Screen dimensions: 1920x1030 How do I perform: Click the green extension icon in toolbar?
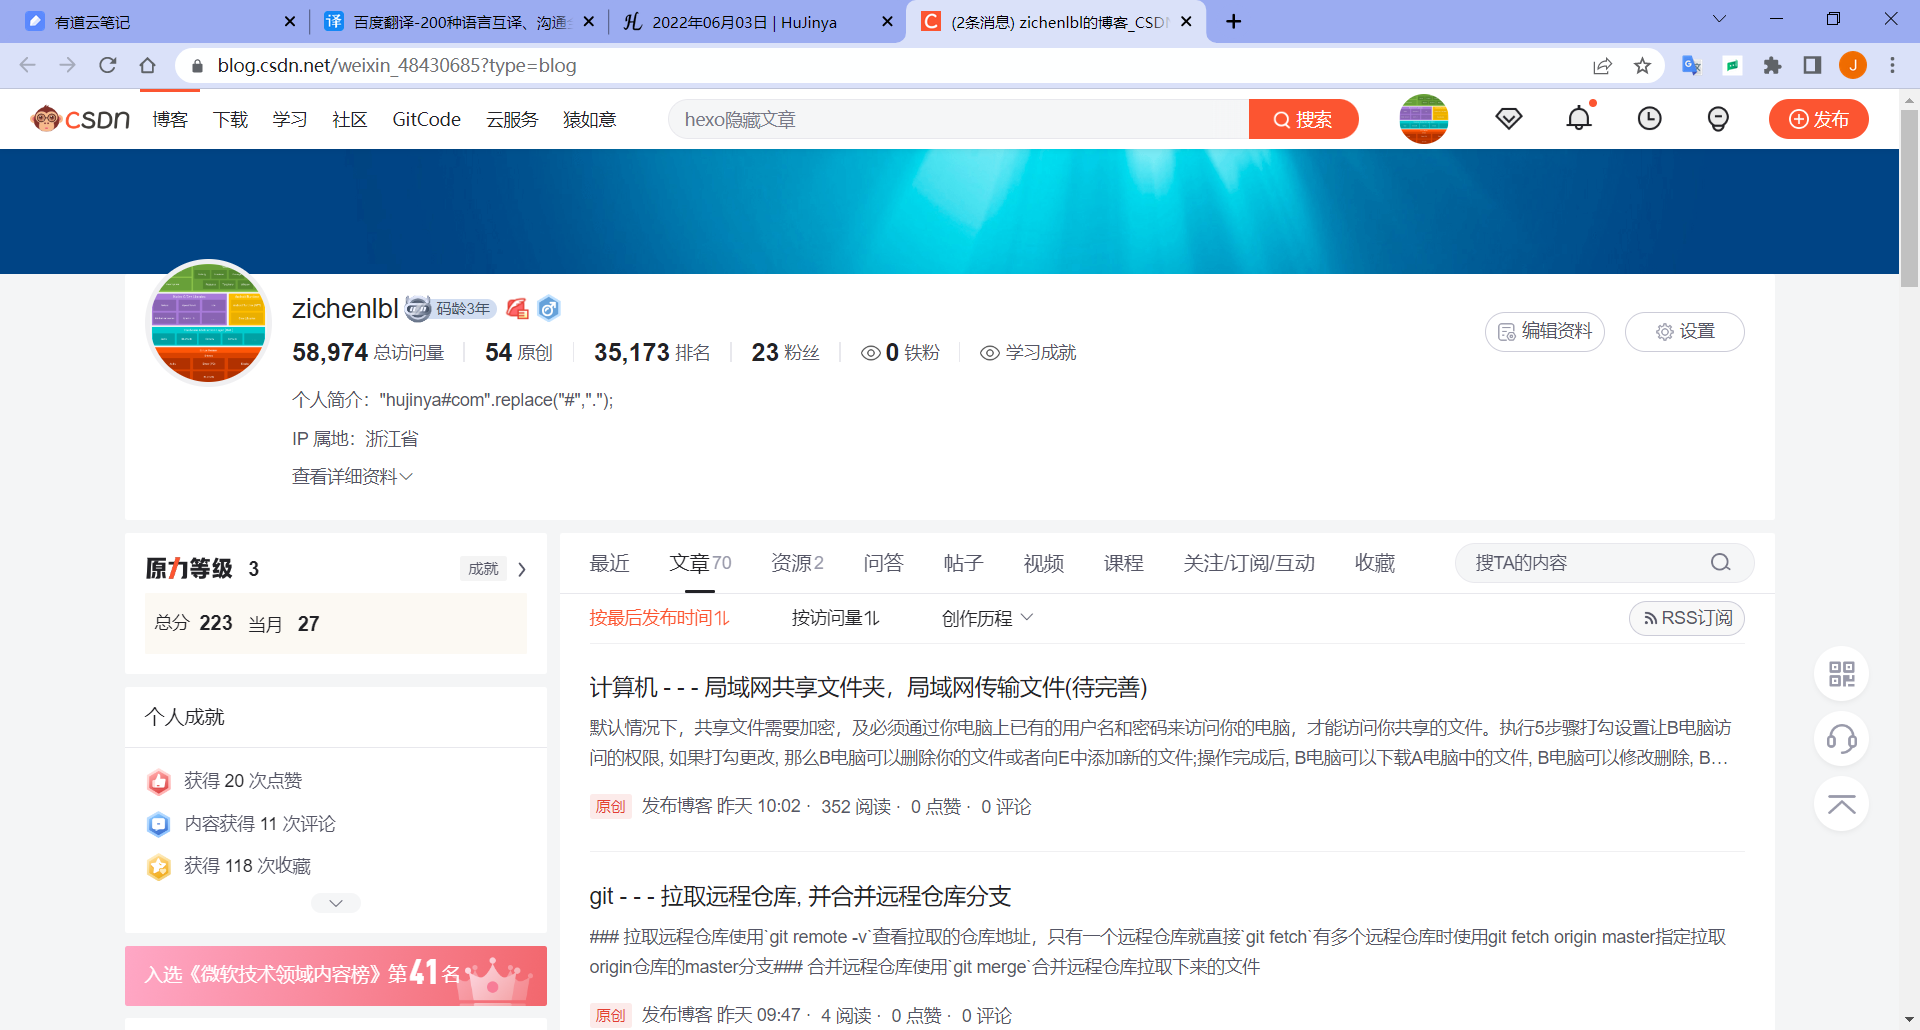tap(1732, 65)
